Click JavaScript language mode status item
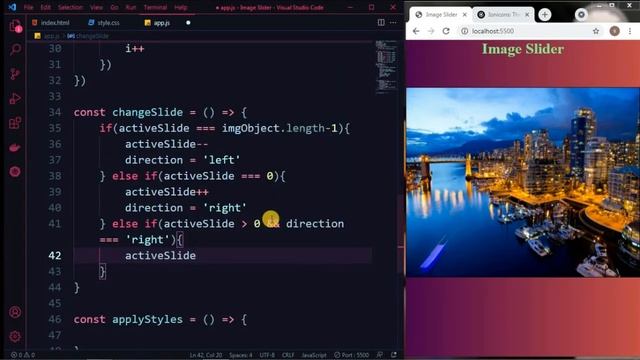640x360 pixels. click(313, 355)
